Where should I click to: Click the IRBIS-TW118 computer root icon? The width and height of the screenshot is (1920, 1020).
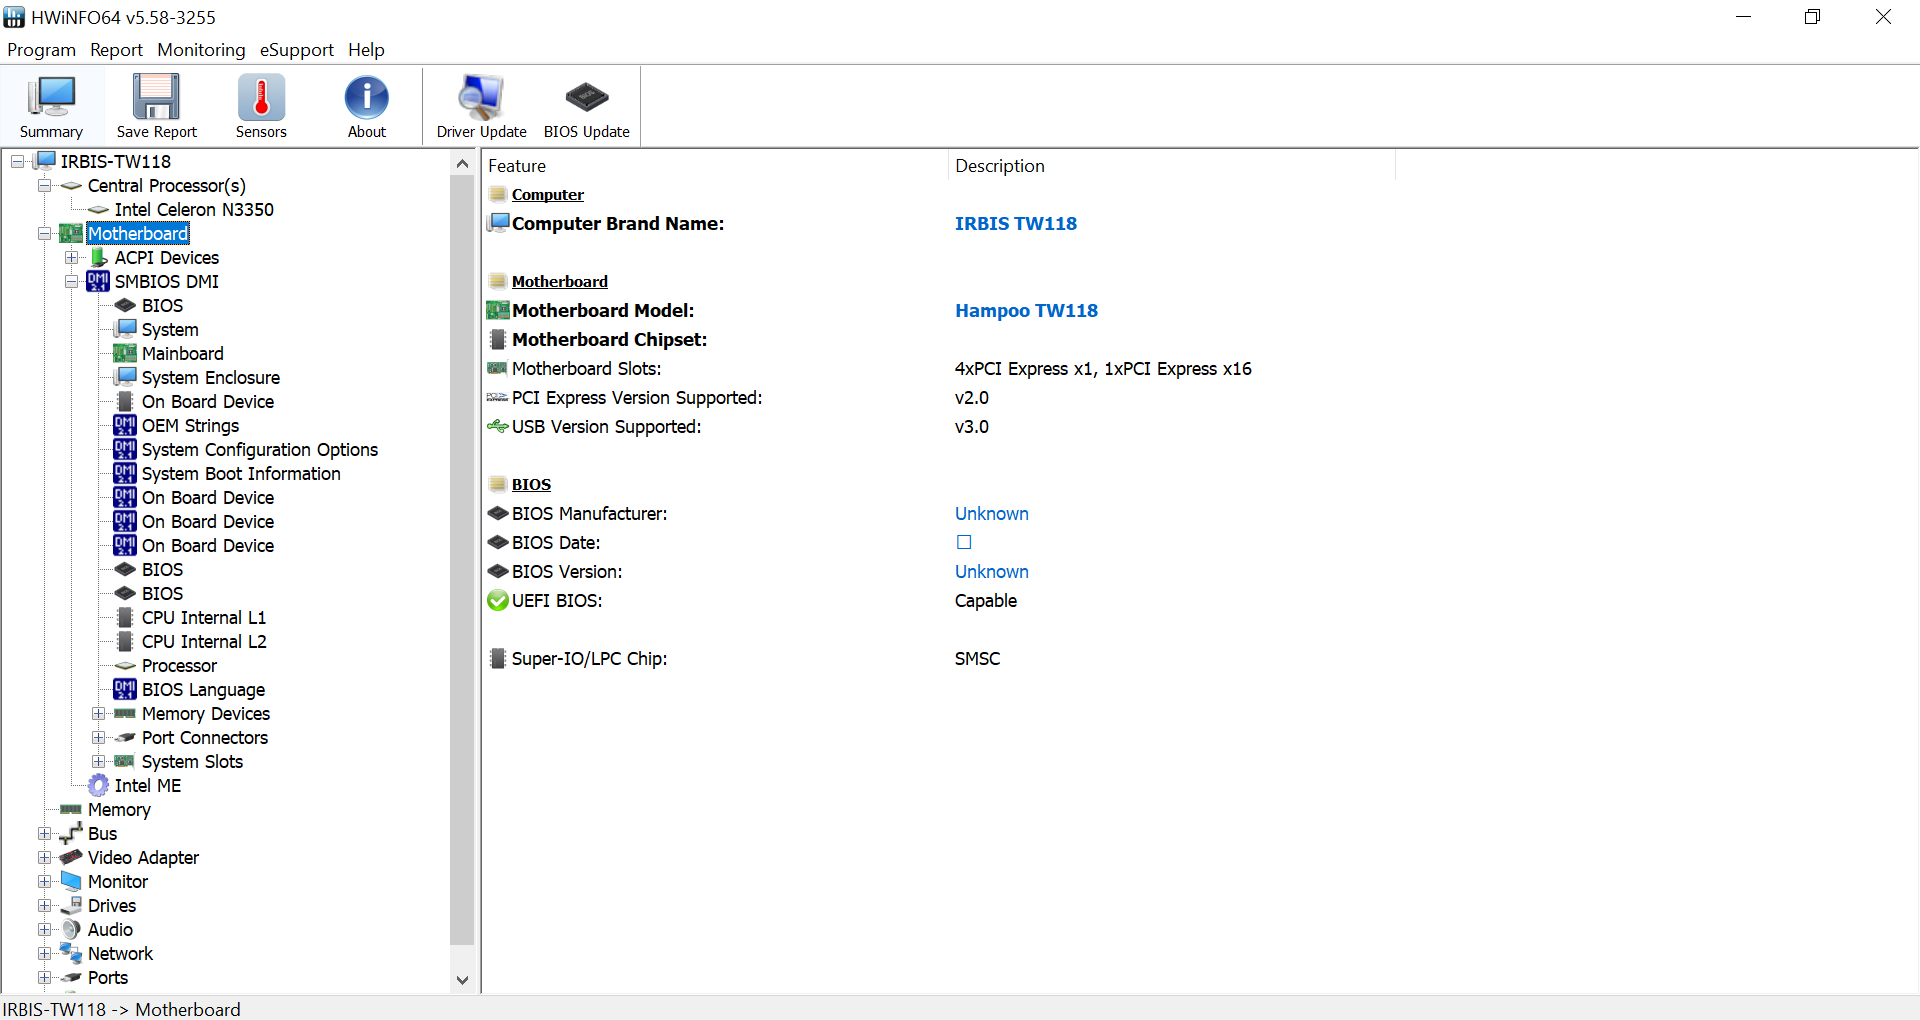pyautogui.click(x=46, y=161)
